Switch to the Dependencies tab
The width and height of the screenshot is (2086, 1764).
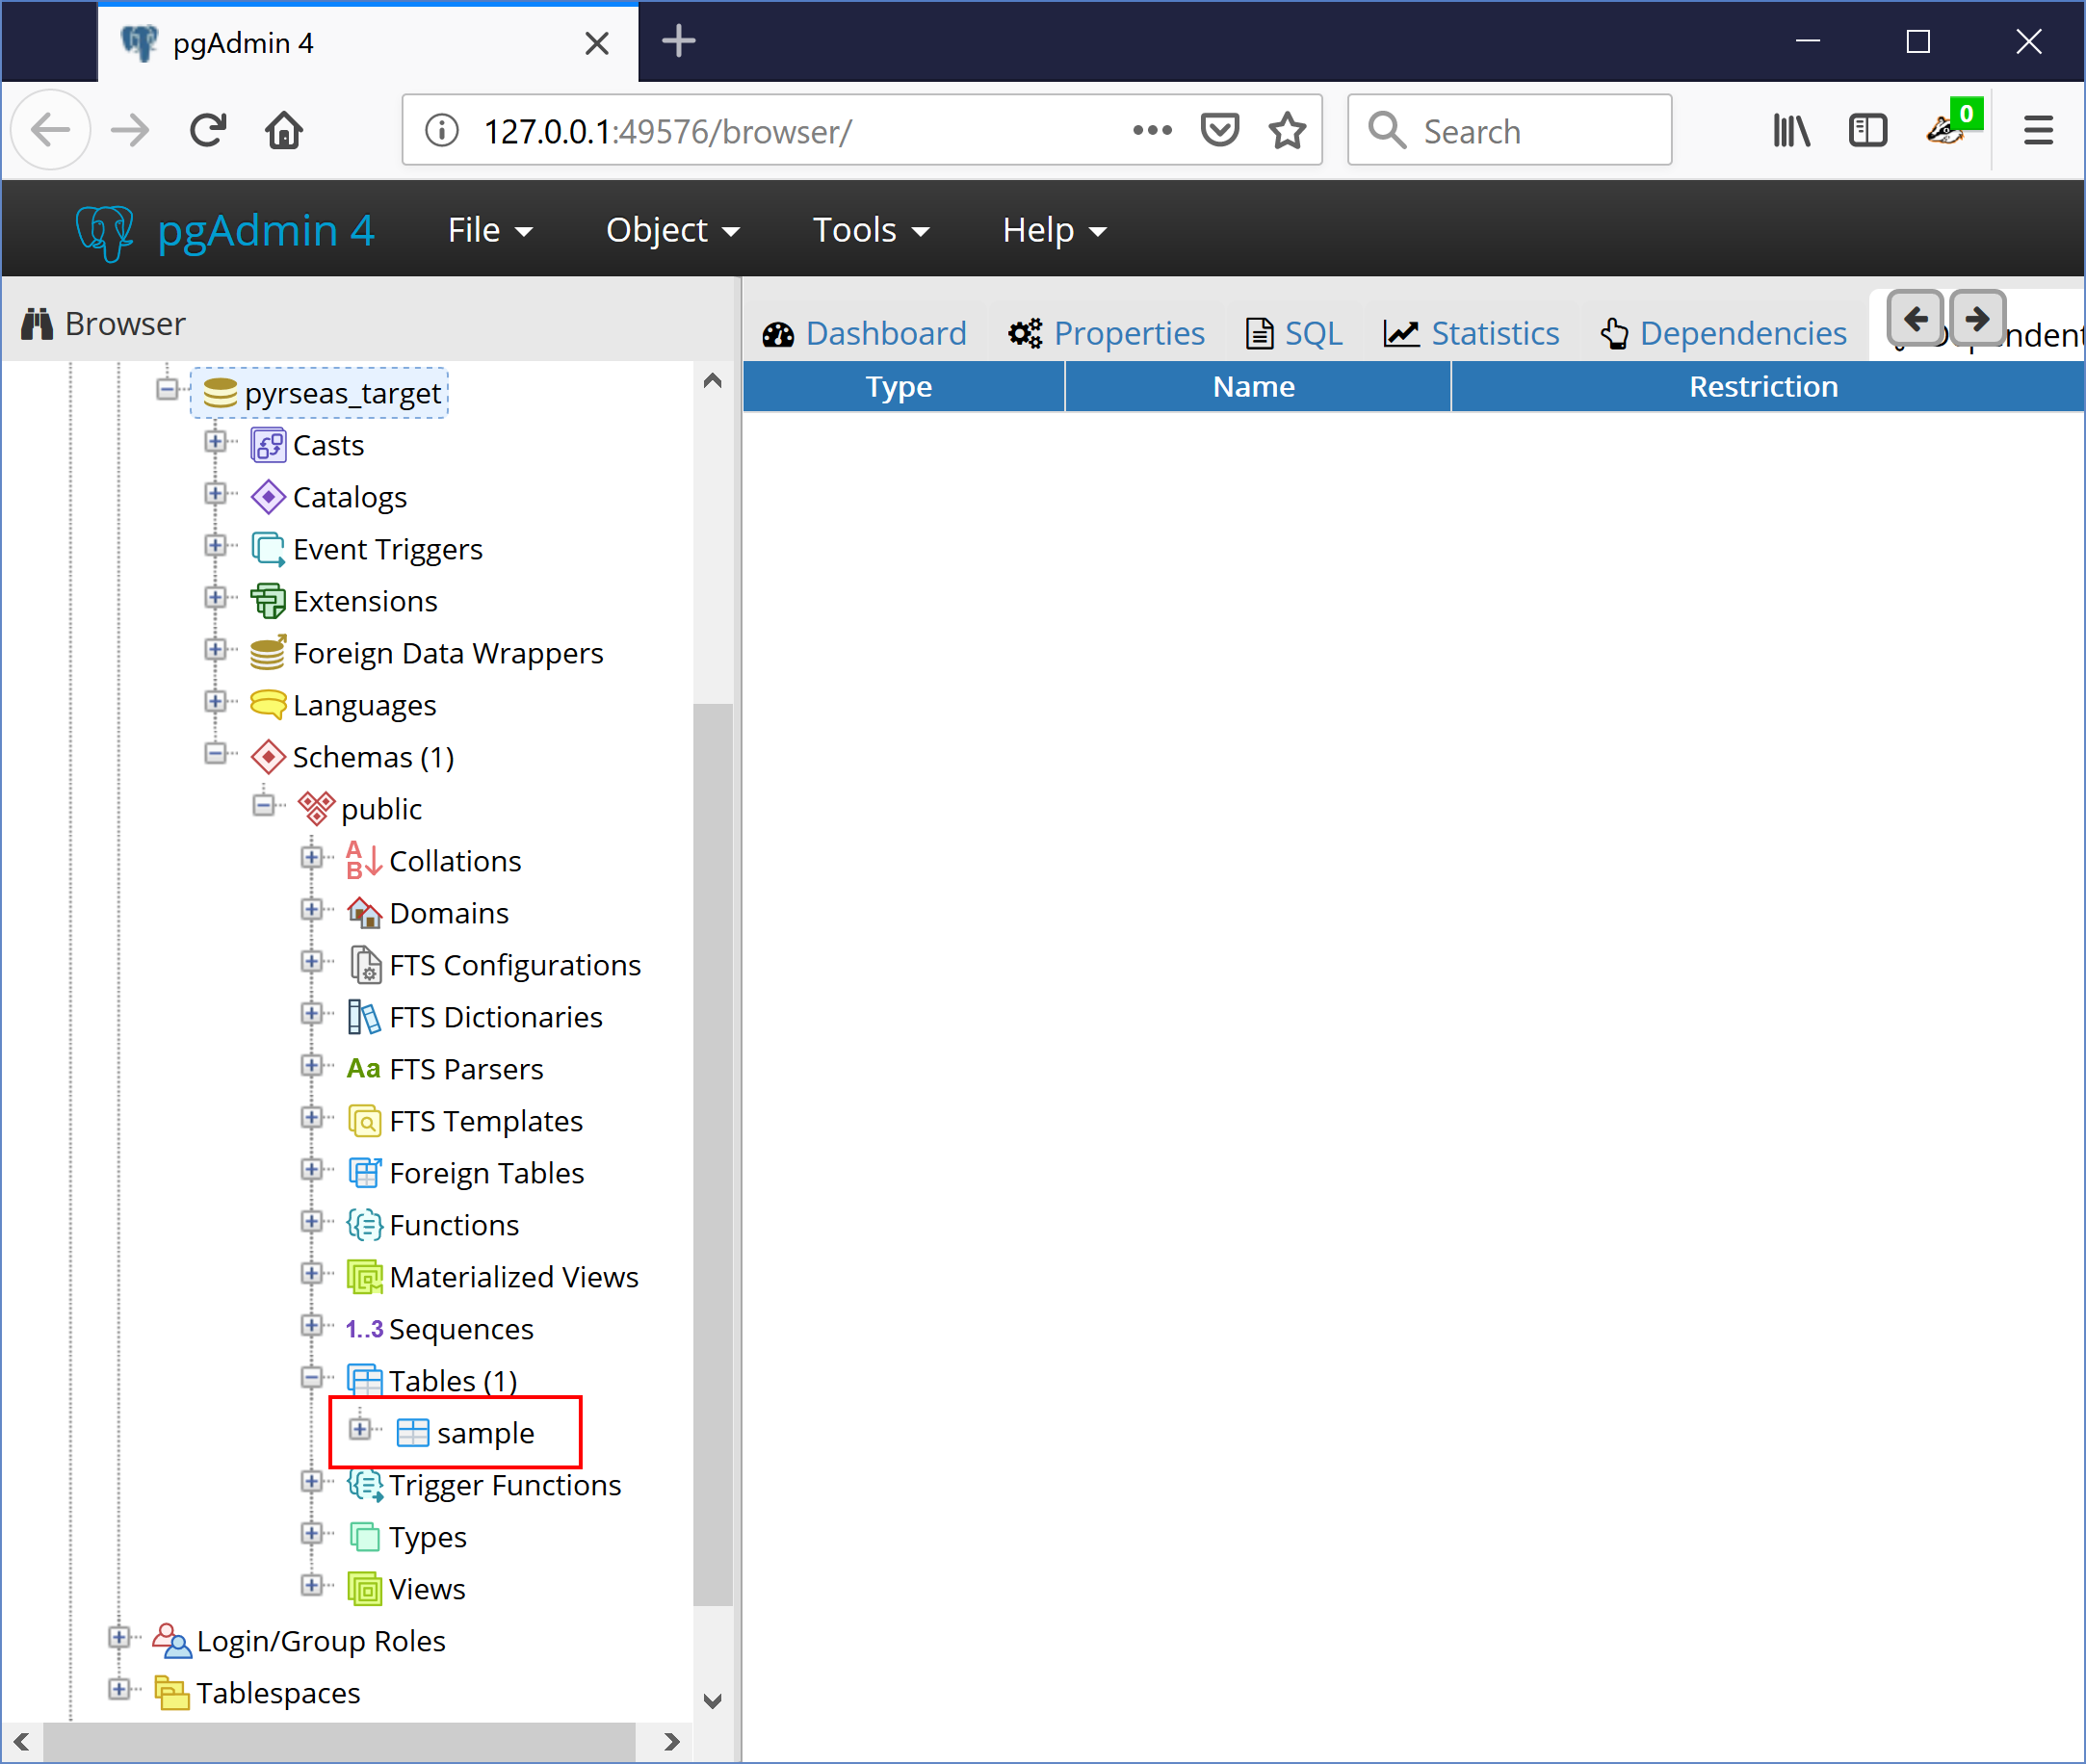click(1723, 333)
